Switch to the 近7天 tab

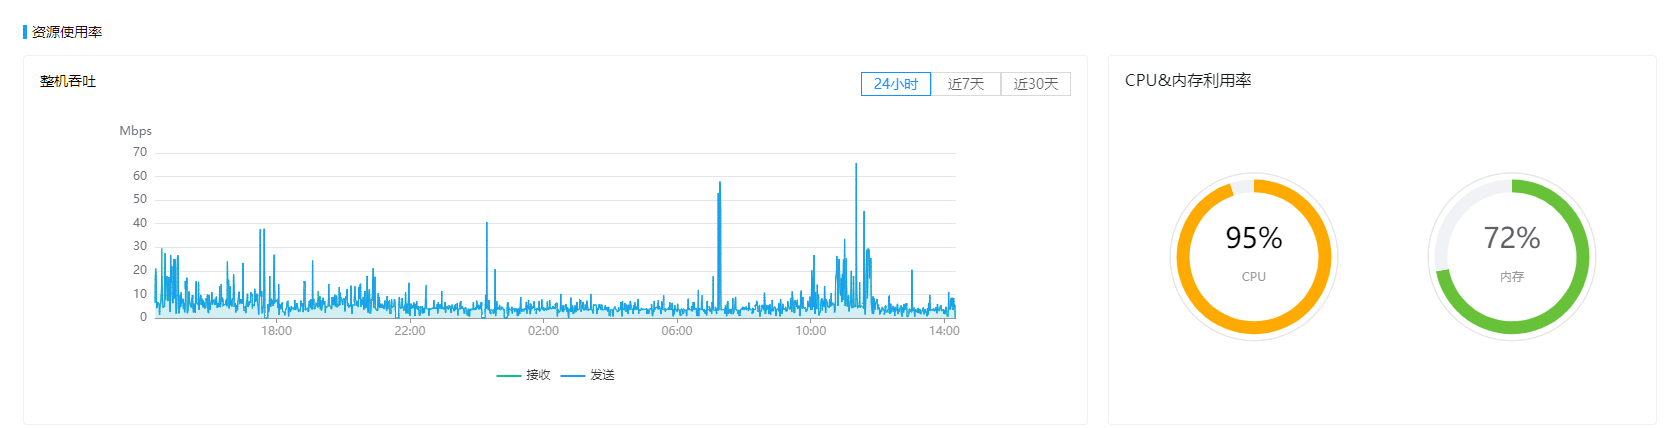[965, 84]
